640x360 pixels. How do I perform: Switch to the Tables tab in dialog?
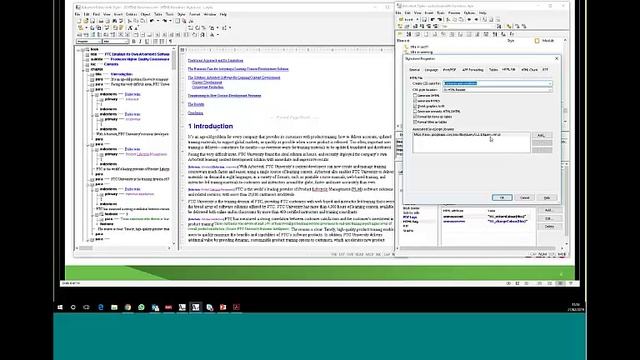click(x=493, y=70)
